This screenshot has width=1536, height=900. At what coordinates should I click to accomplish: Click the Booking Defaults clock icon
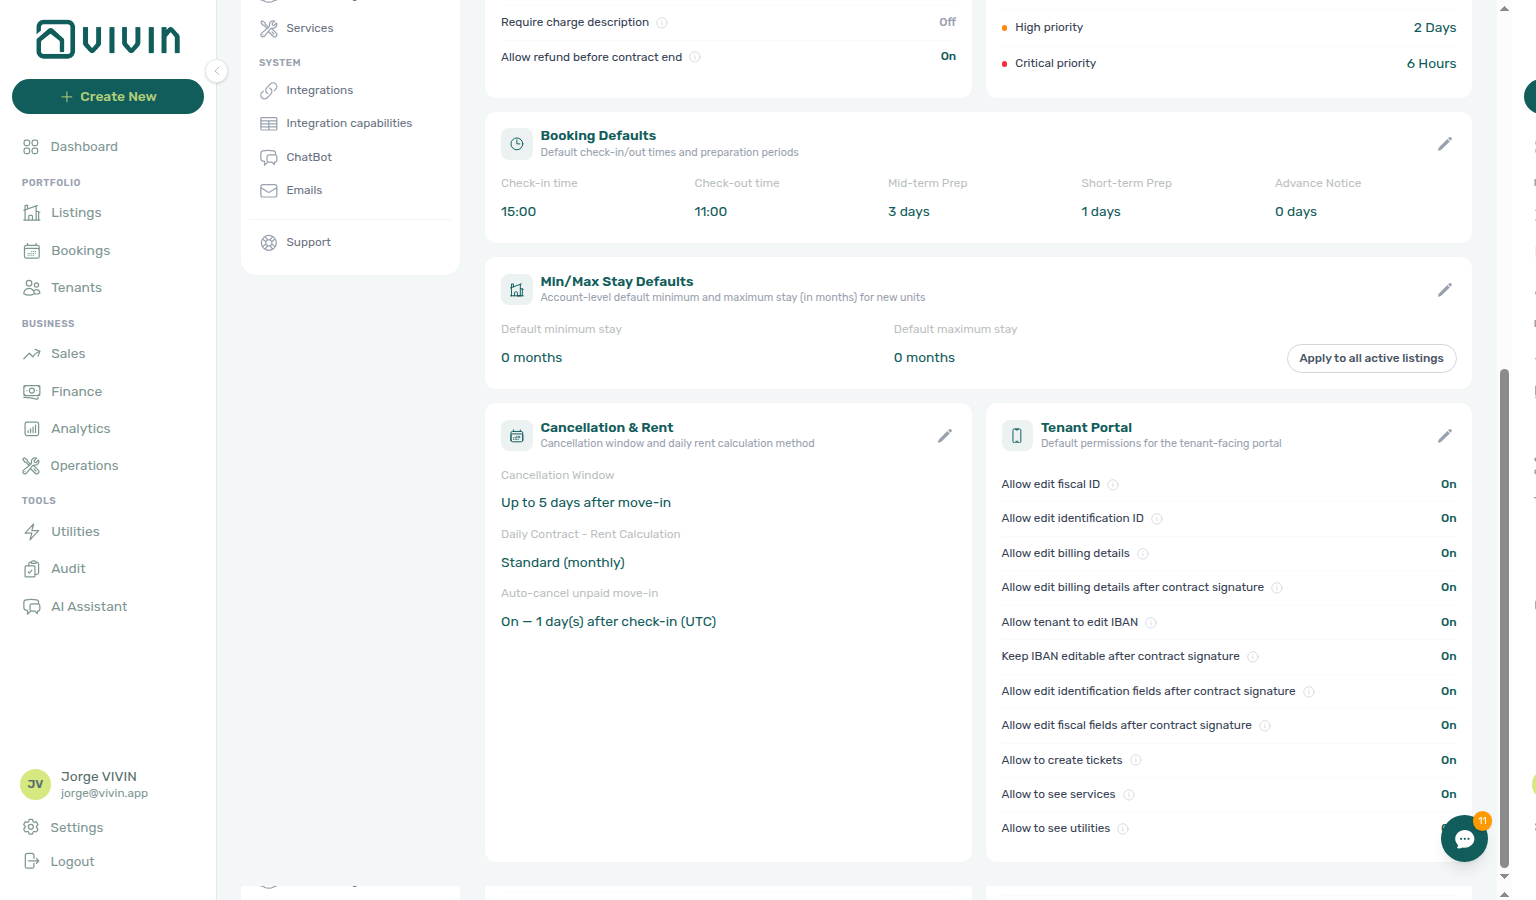tap(517, 144)
